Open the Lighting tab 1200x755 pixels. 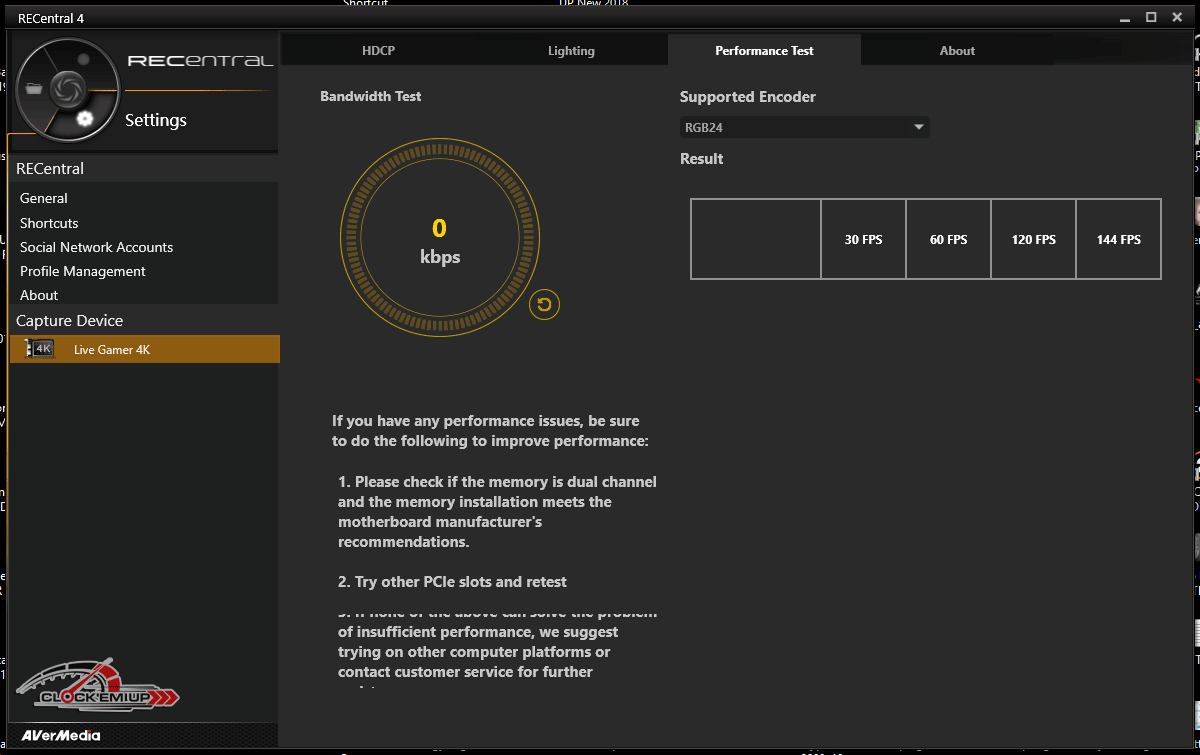pos(571,51)
